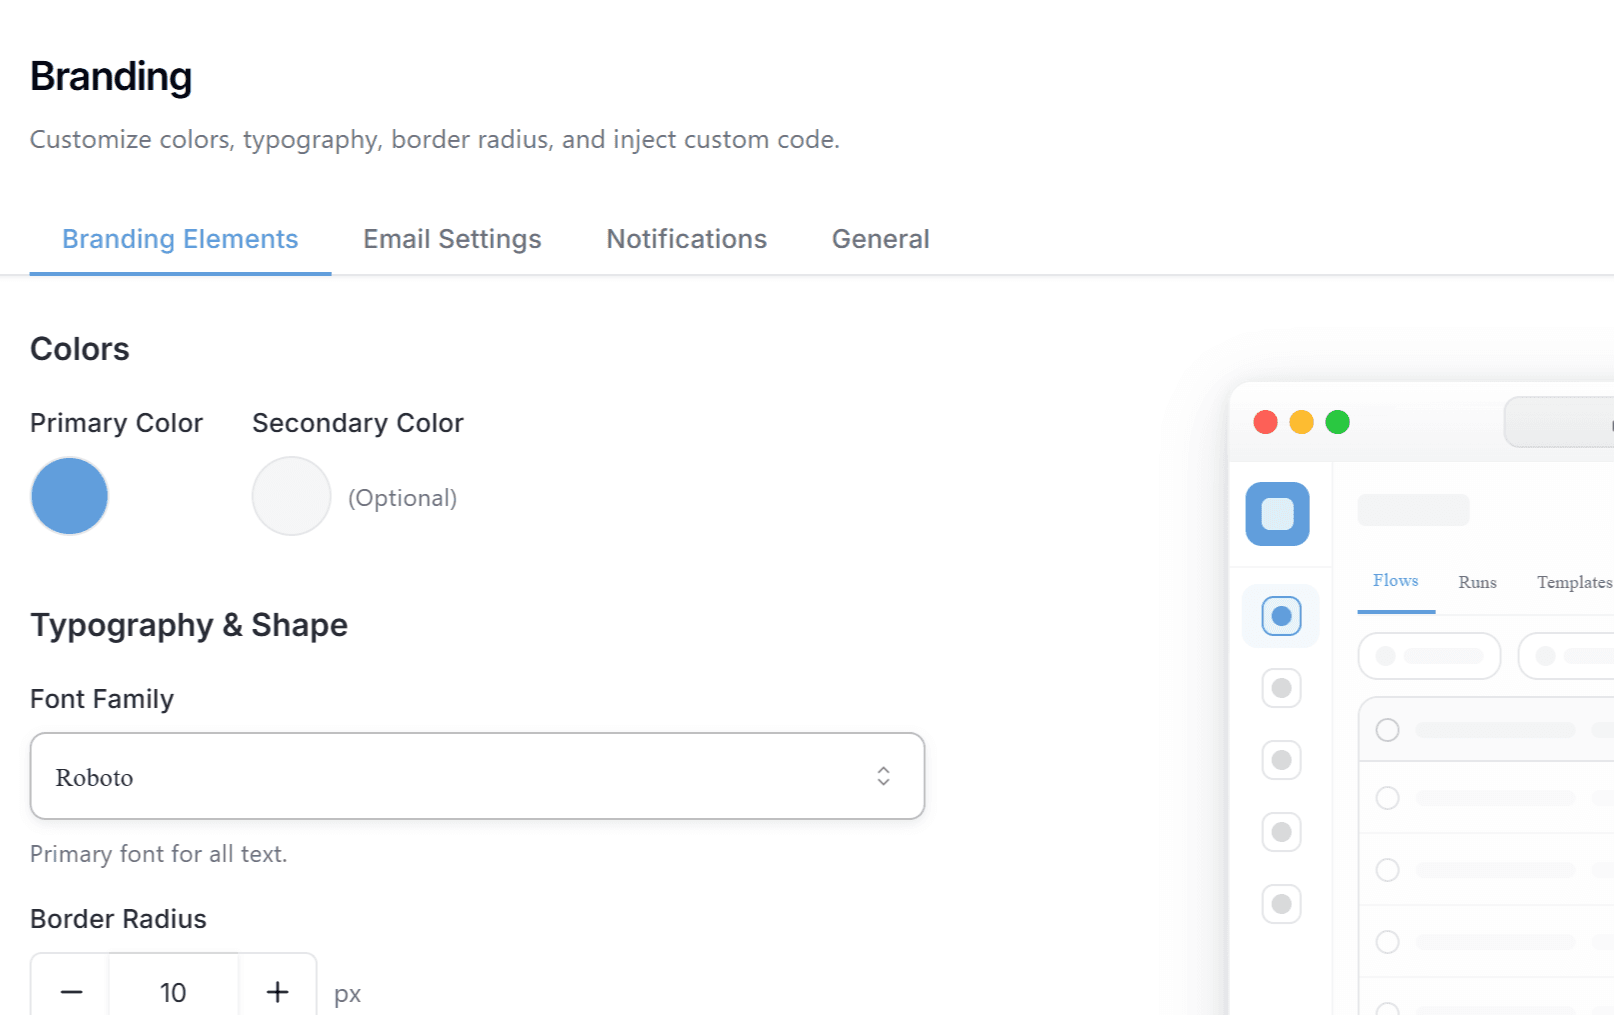Image resolution: width=1614 pixels, height=1015 pixels.
Task: Click the Runs tab in preview
Action: point(1477,582)
